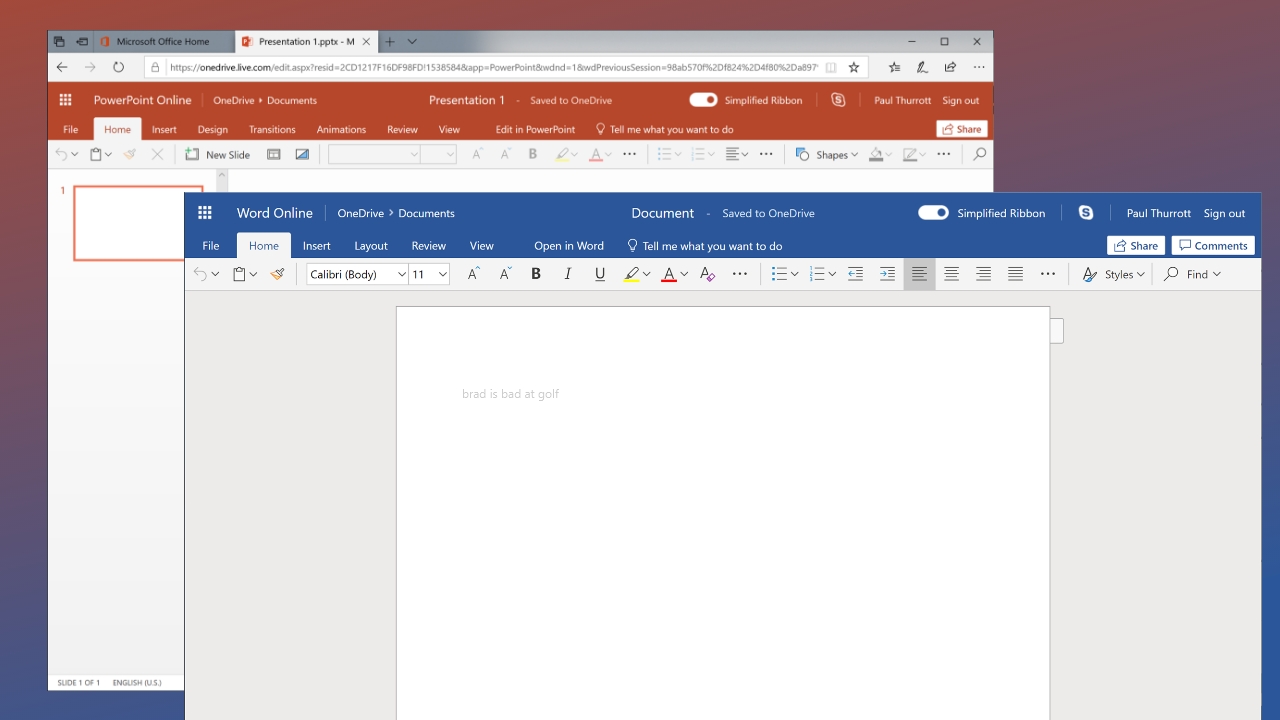Screen dimensions: 1280x720
Task: Open Skype icon in Word header
Action: click(1086, 213)
